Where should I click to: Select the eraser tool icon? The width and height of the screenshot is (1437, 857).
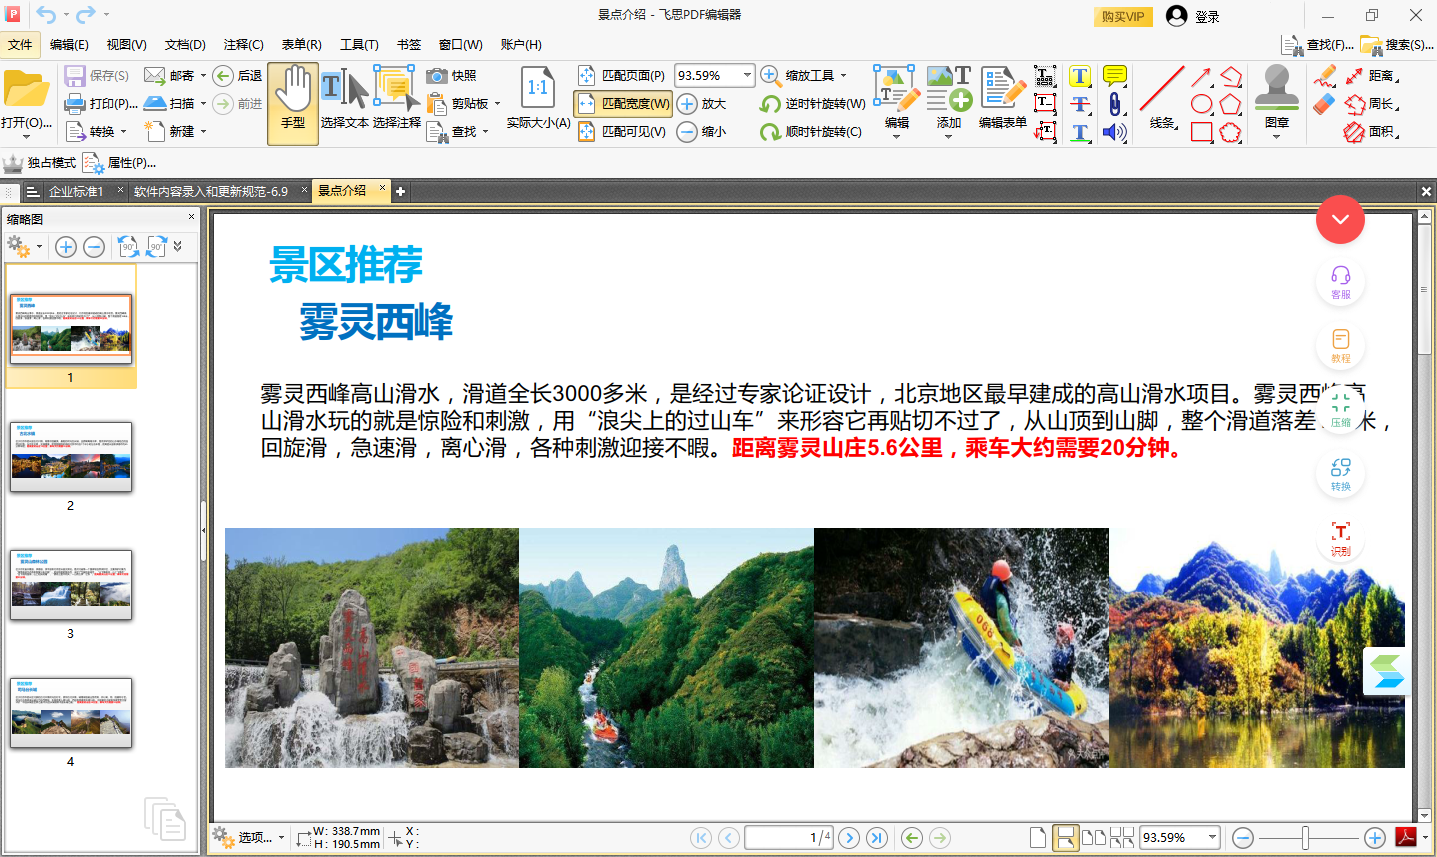[1325, 104]
